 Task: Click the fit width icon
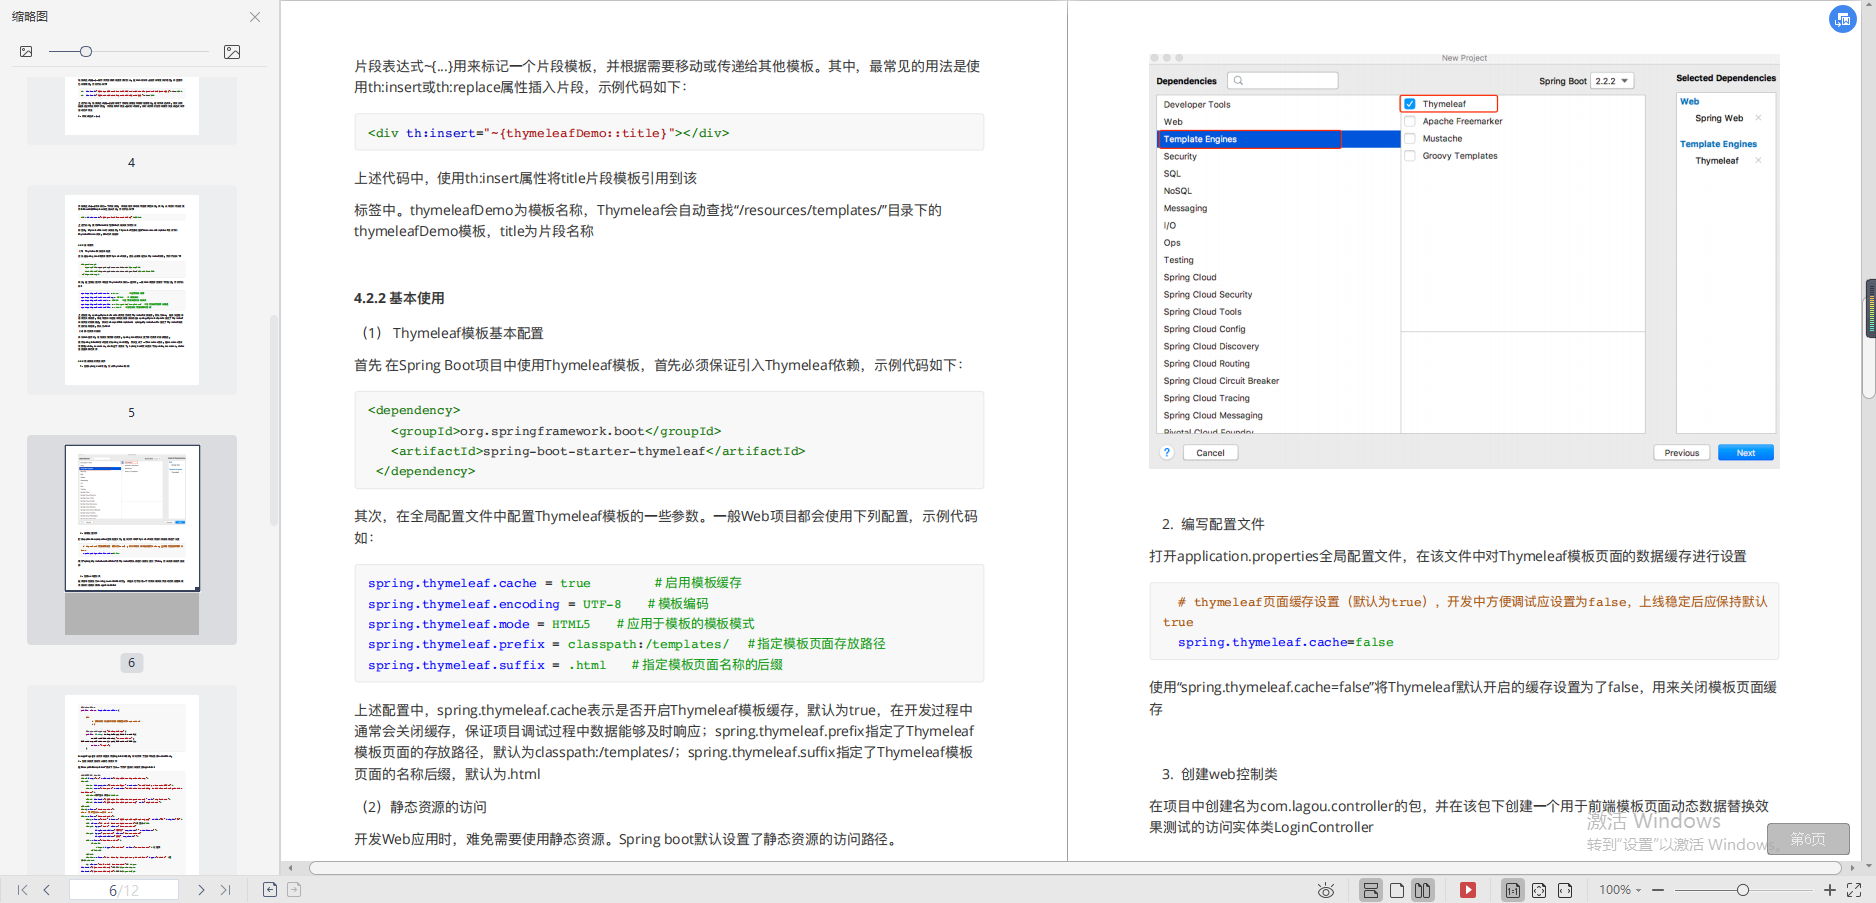1565,890
